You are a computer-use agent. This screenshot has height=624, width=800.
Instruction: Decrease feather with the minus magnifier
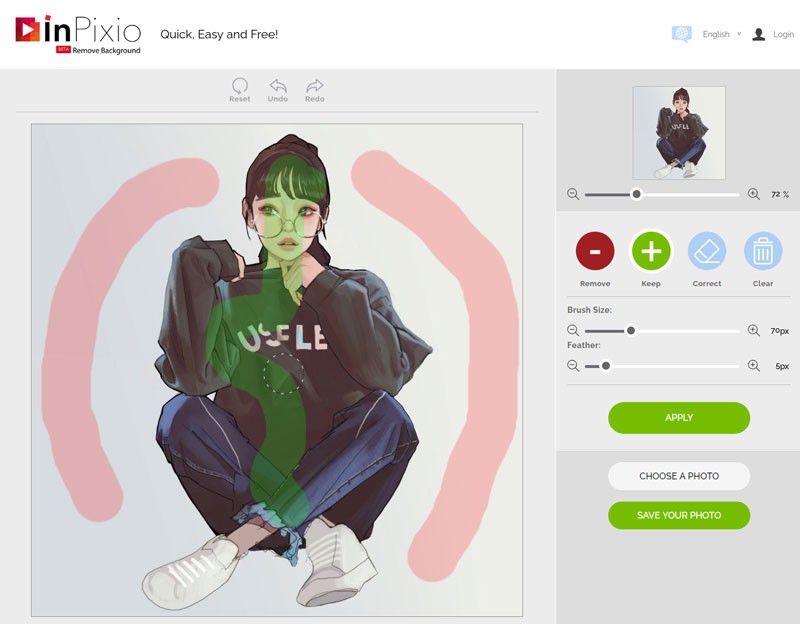pyautogui.click(x=573, y=366)
